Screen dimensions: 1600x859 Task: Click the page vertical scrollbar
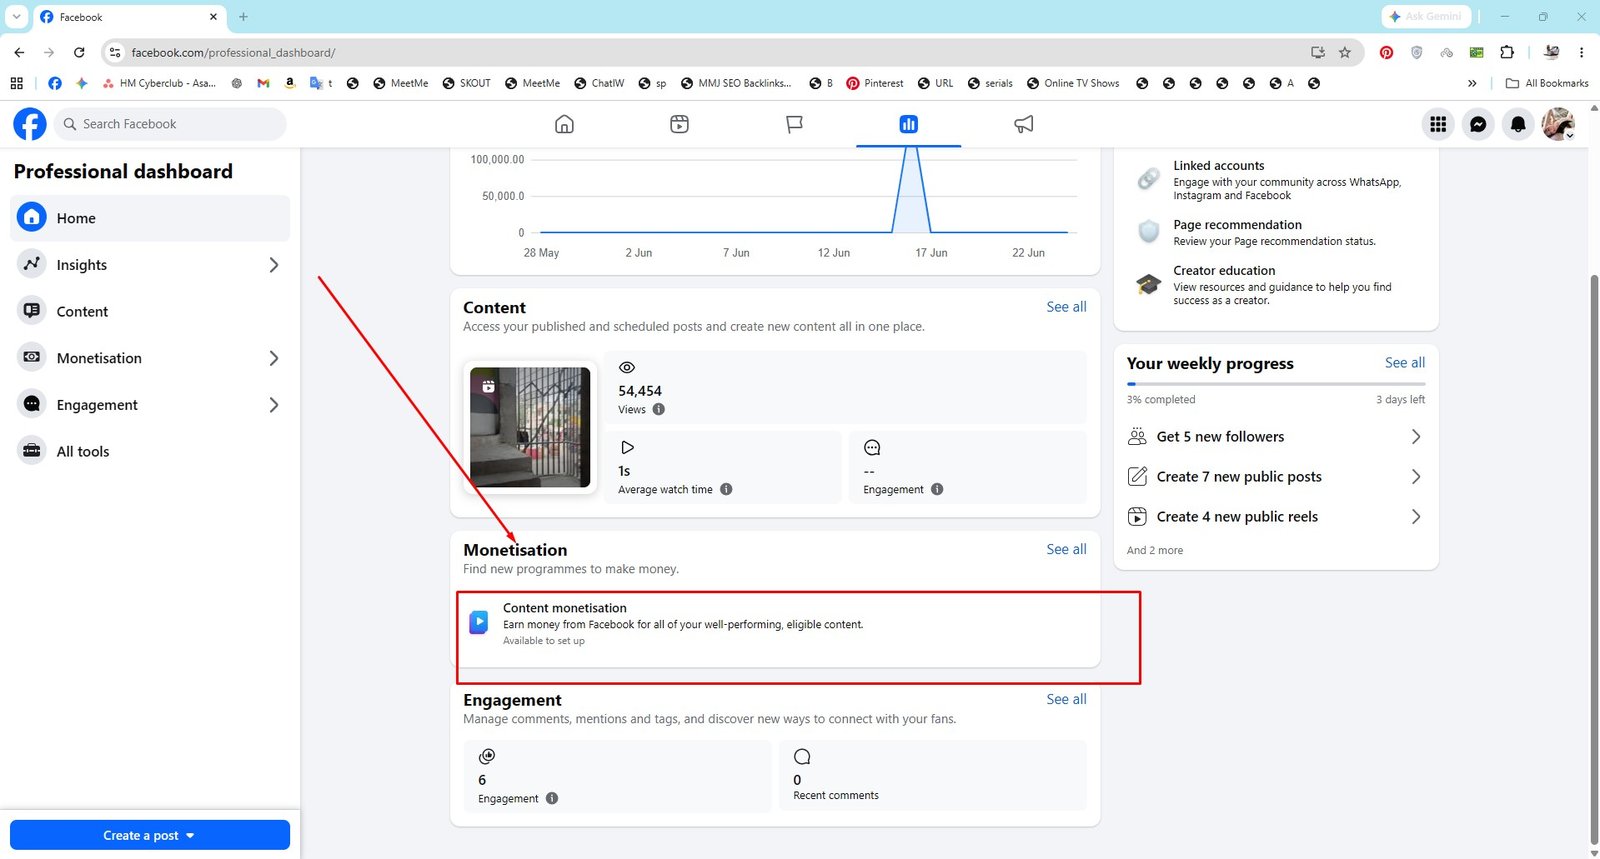[1594, 560]
